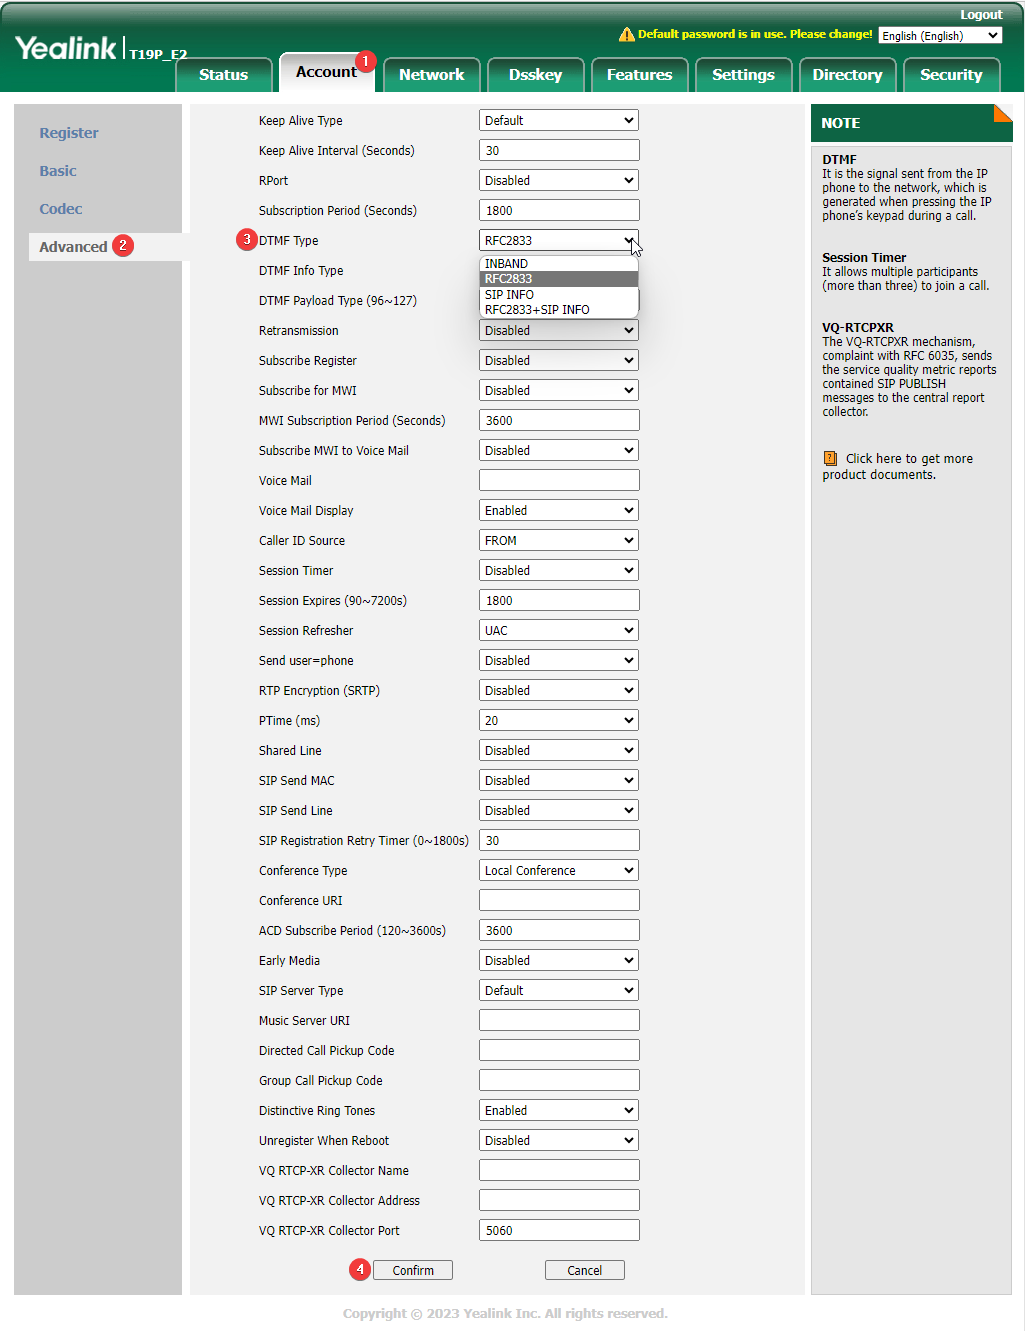The width and height of the screenshot is (1025, 1331).
Task: Expand the Keep Alive Type dropdown
Action: point(558,121)
